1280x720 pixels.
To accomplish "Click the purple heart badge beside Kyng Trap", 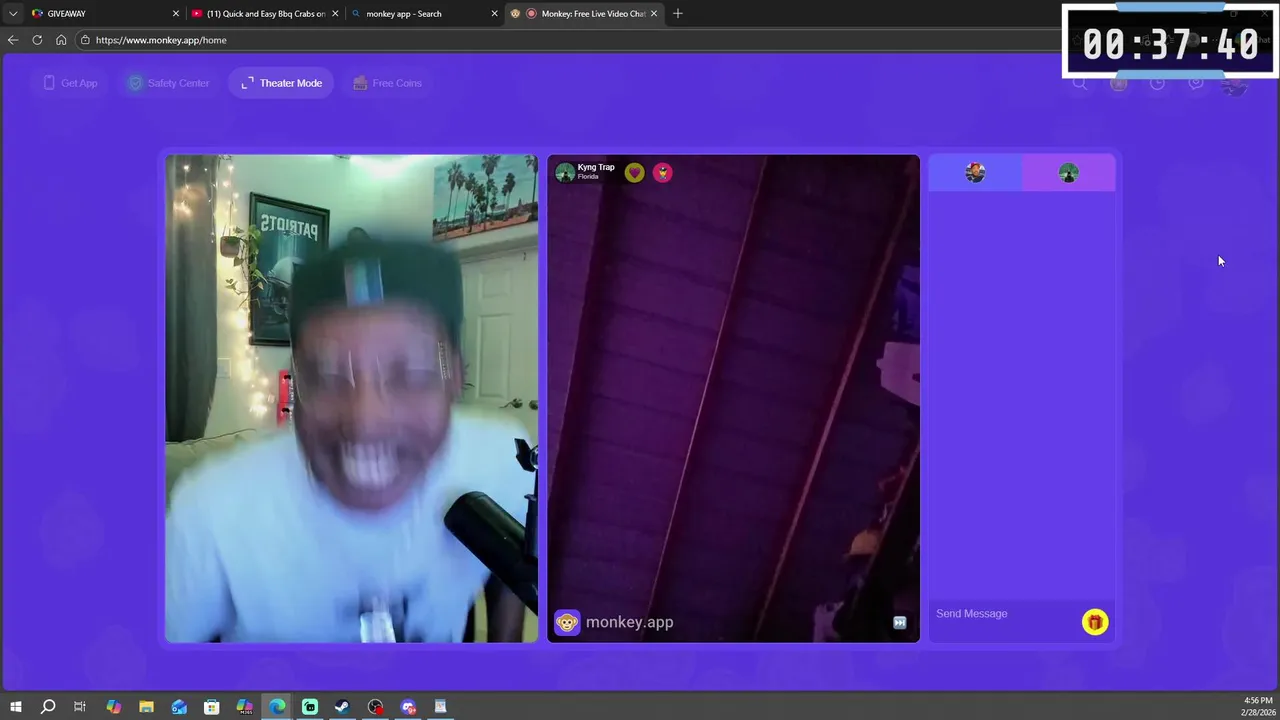I will coord(634,173).
